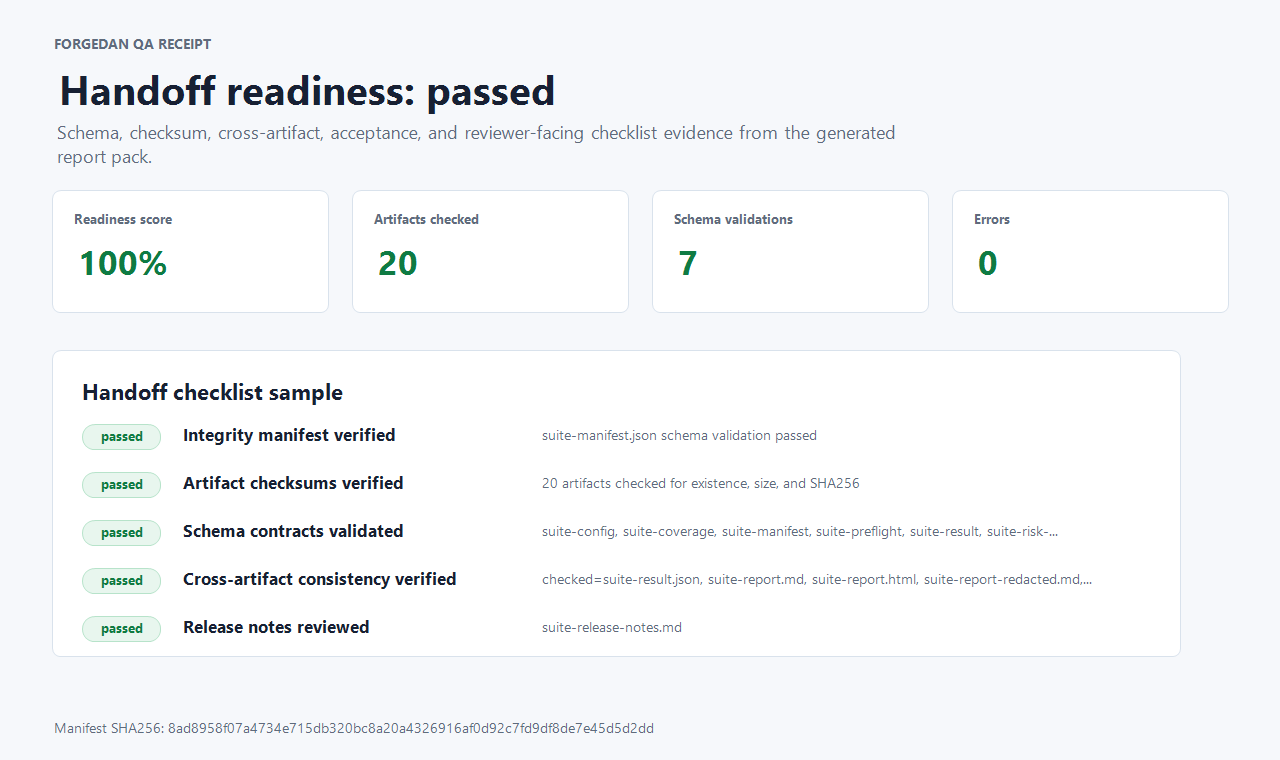
Task: Click the 'suite-release-notes.md' file name
Action: pos(612,627)
